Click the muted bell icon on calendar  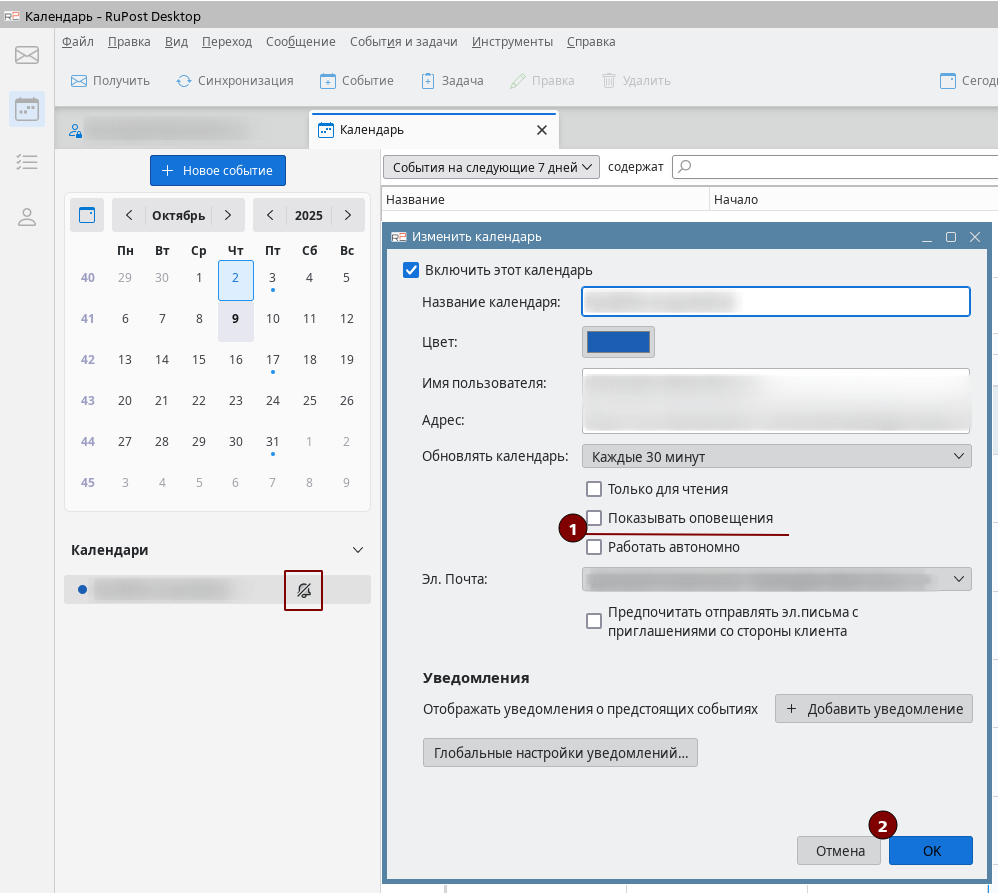[x=304, y=590]
